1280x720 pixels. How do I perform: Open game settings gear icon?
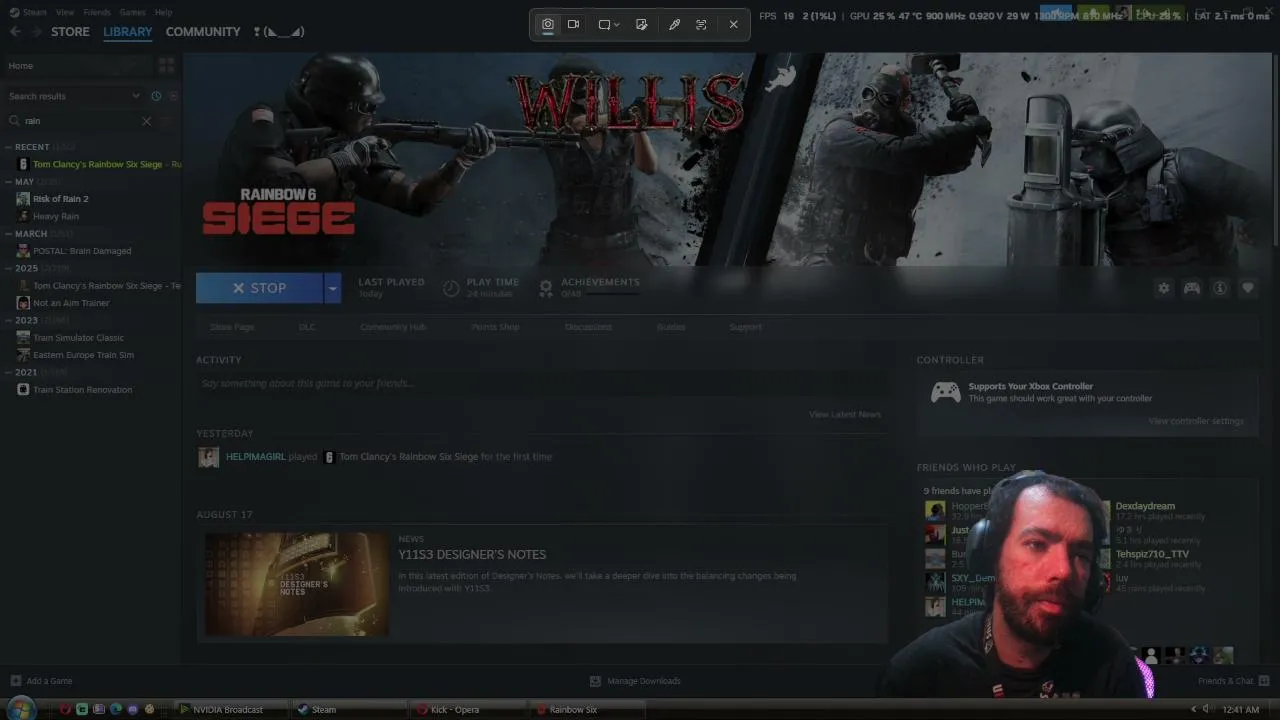[x=1164, y=288]
